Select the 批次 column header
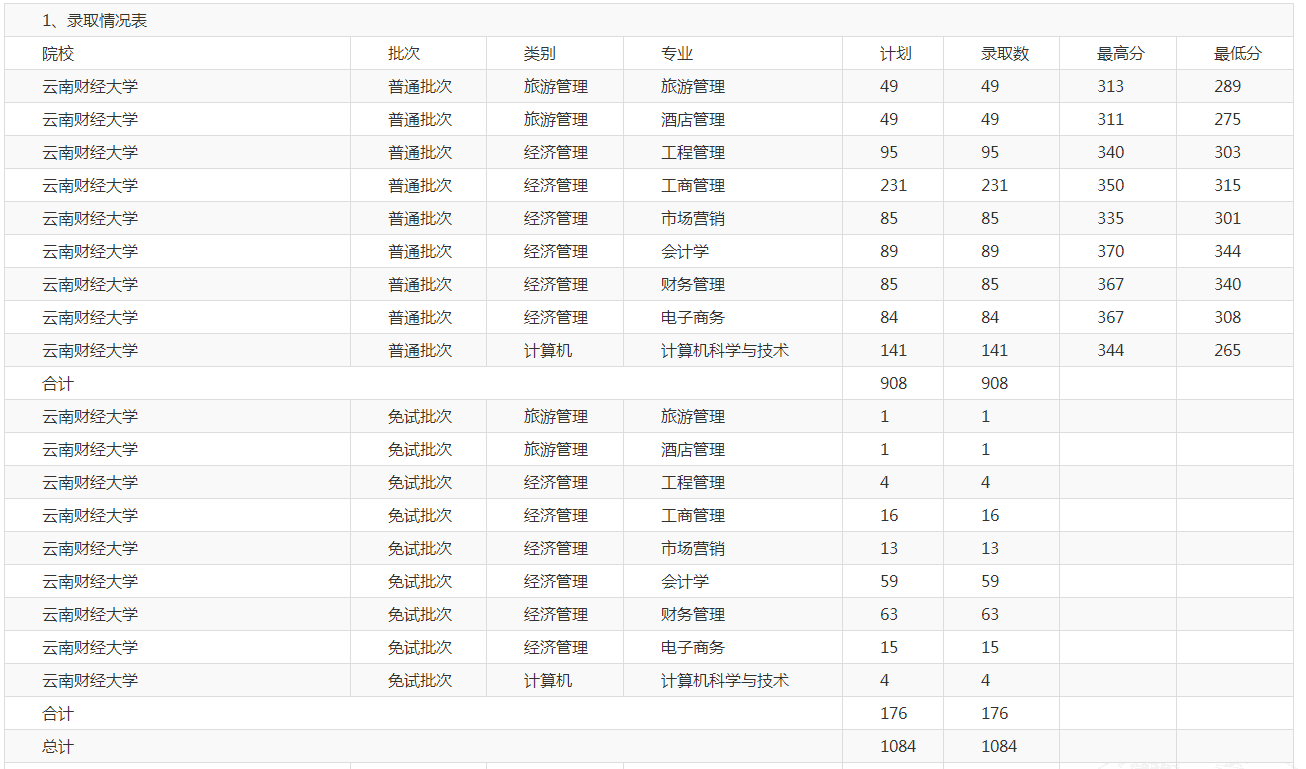Image resolution: width=1306 pixels, height=769 pixels. click(404, 54)
